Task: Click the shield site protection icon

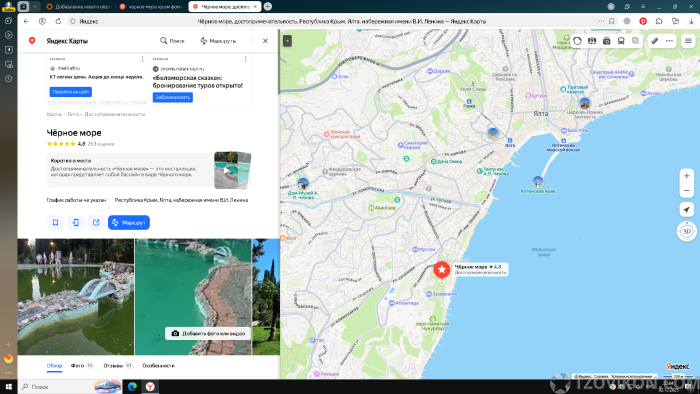Action: point(73,21)
